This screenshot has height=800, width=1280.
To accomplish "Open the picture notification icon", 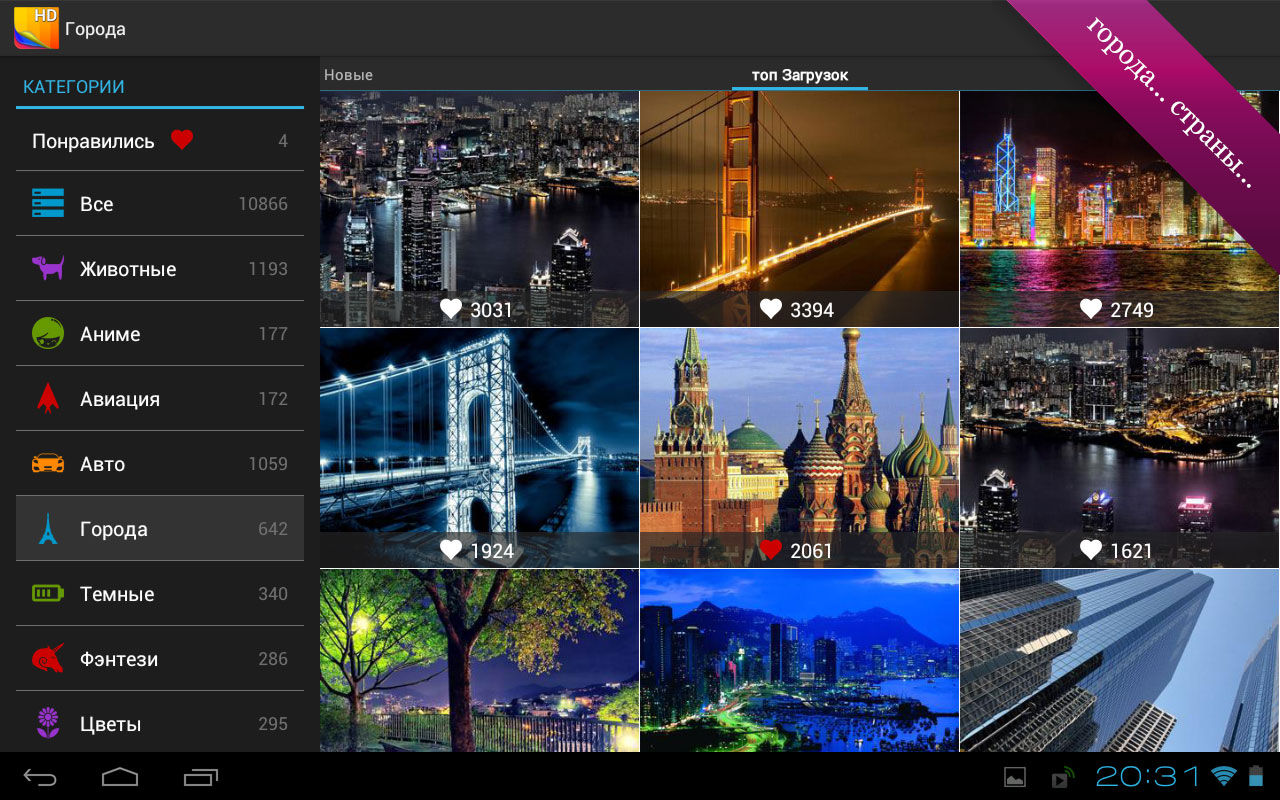I will [x=1015, y=777].
